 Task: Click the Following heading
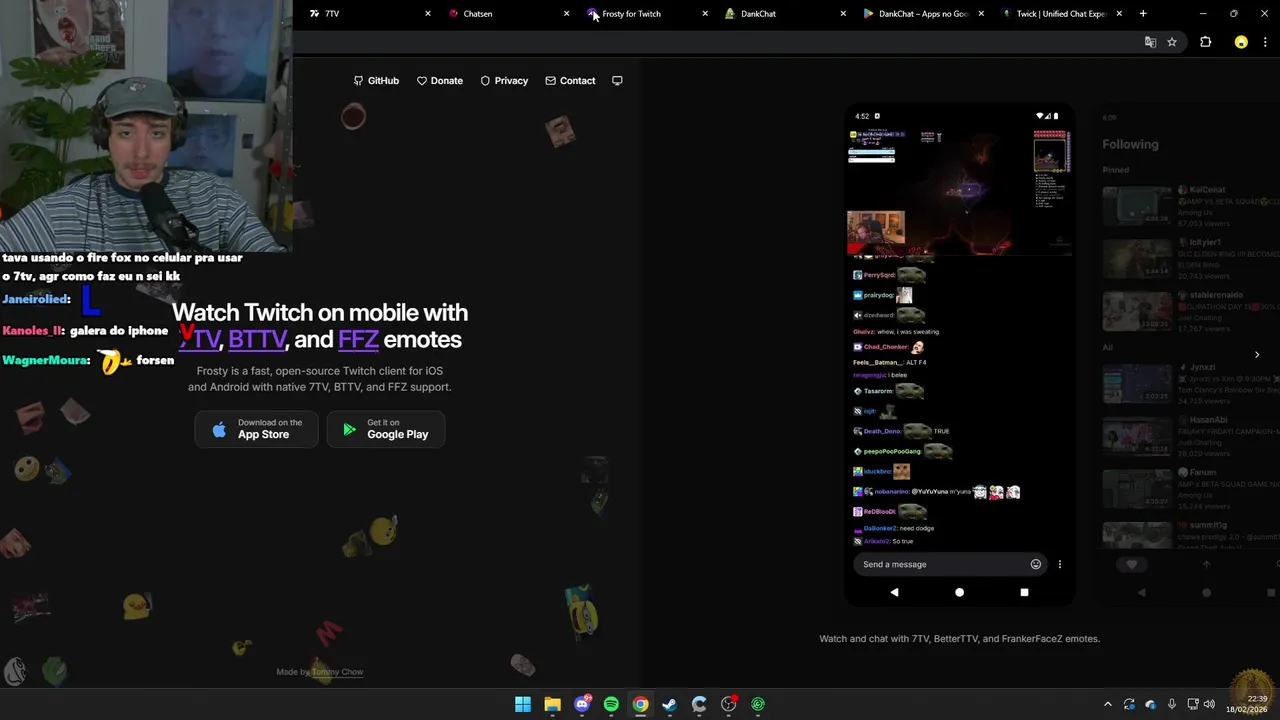point(1130,144)
